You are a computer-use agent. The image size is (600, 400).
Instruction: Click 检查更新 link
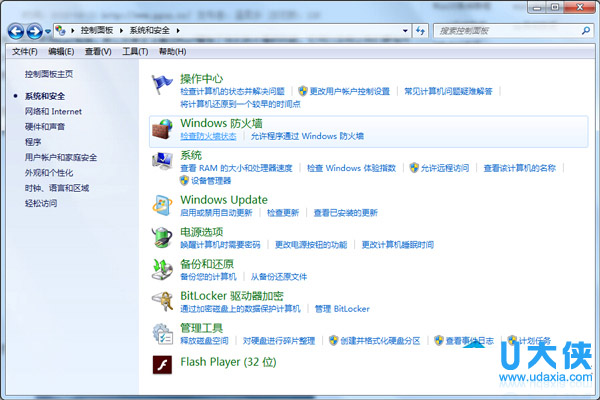[283, 213]
